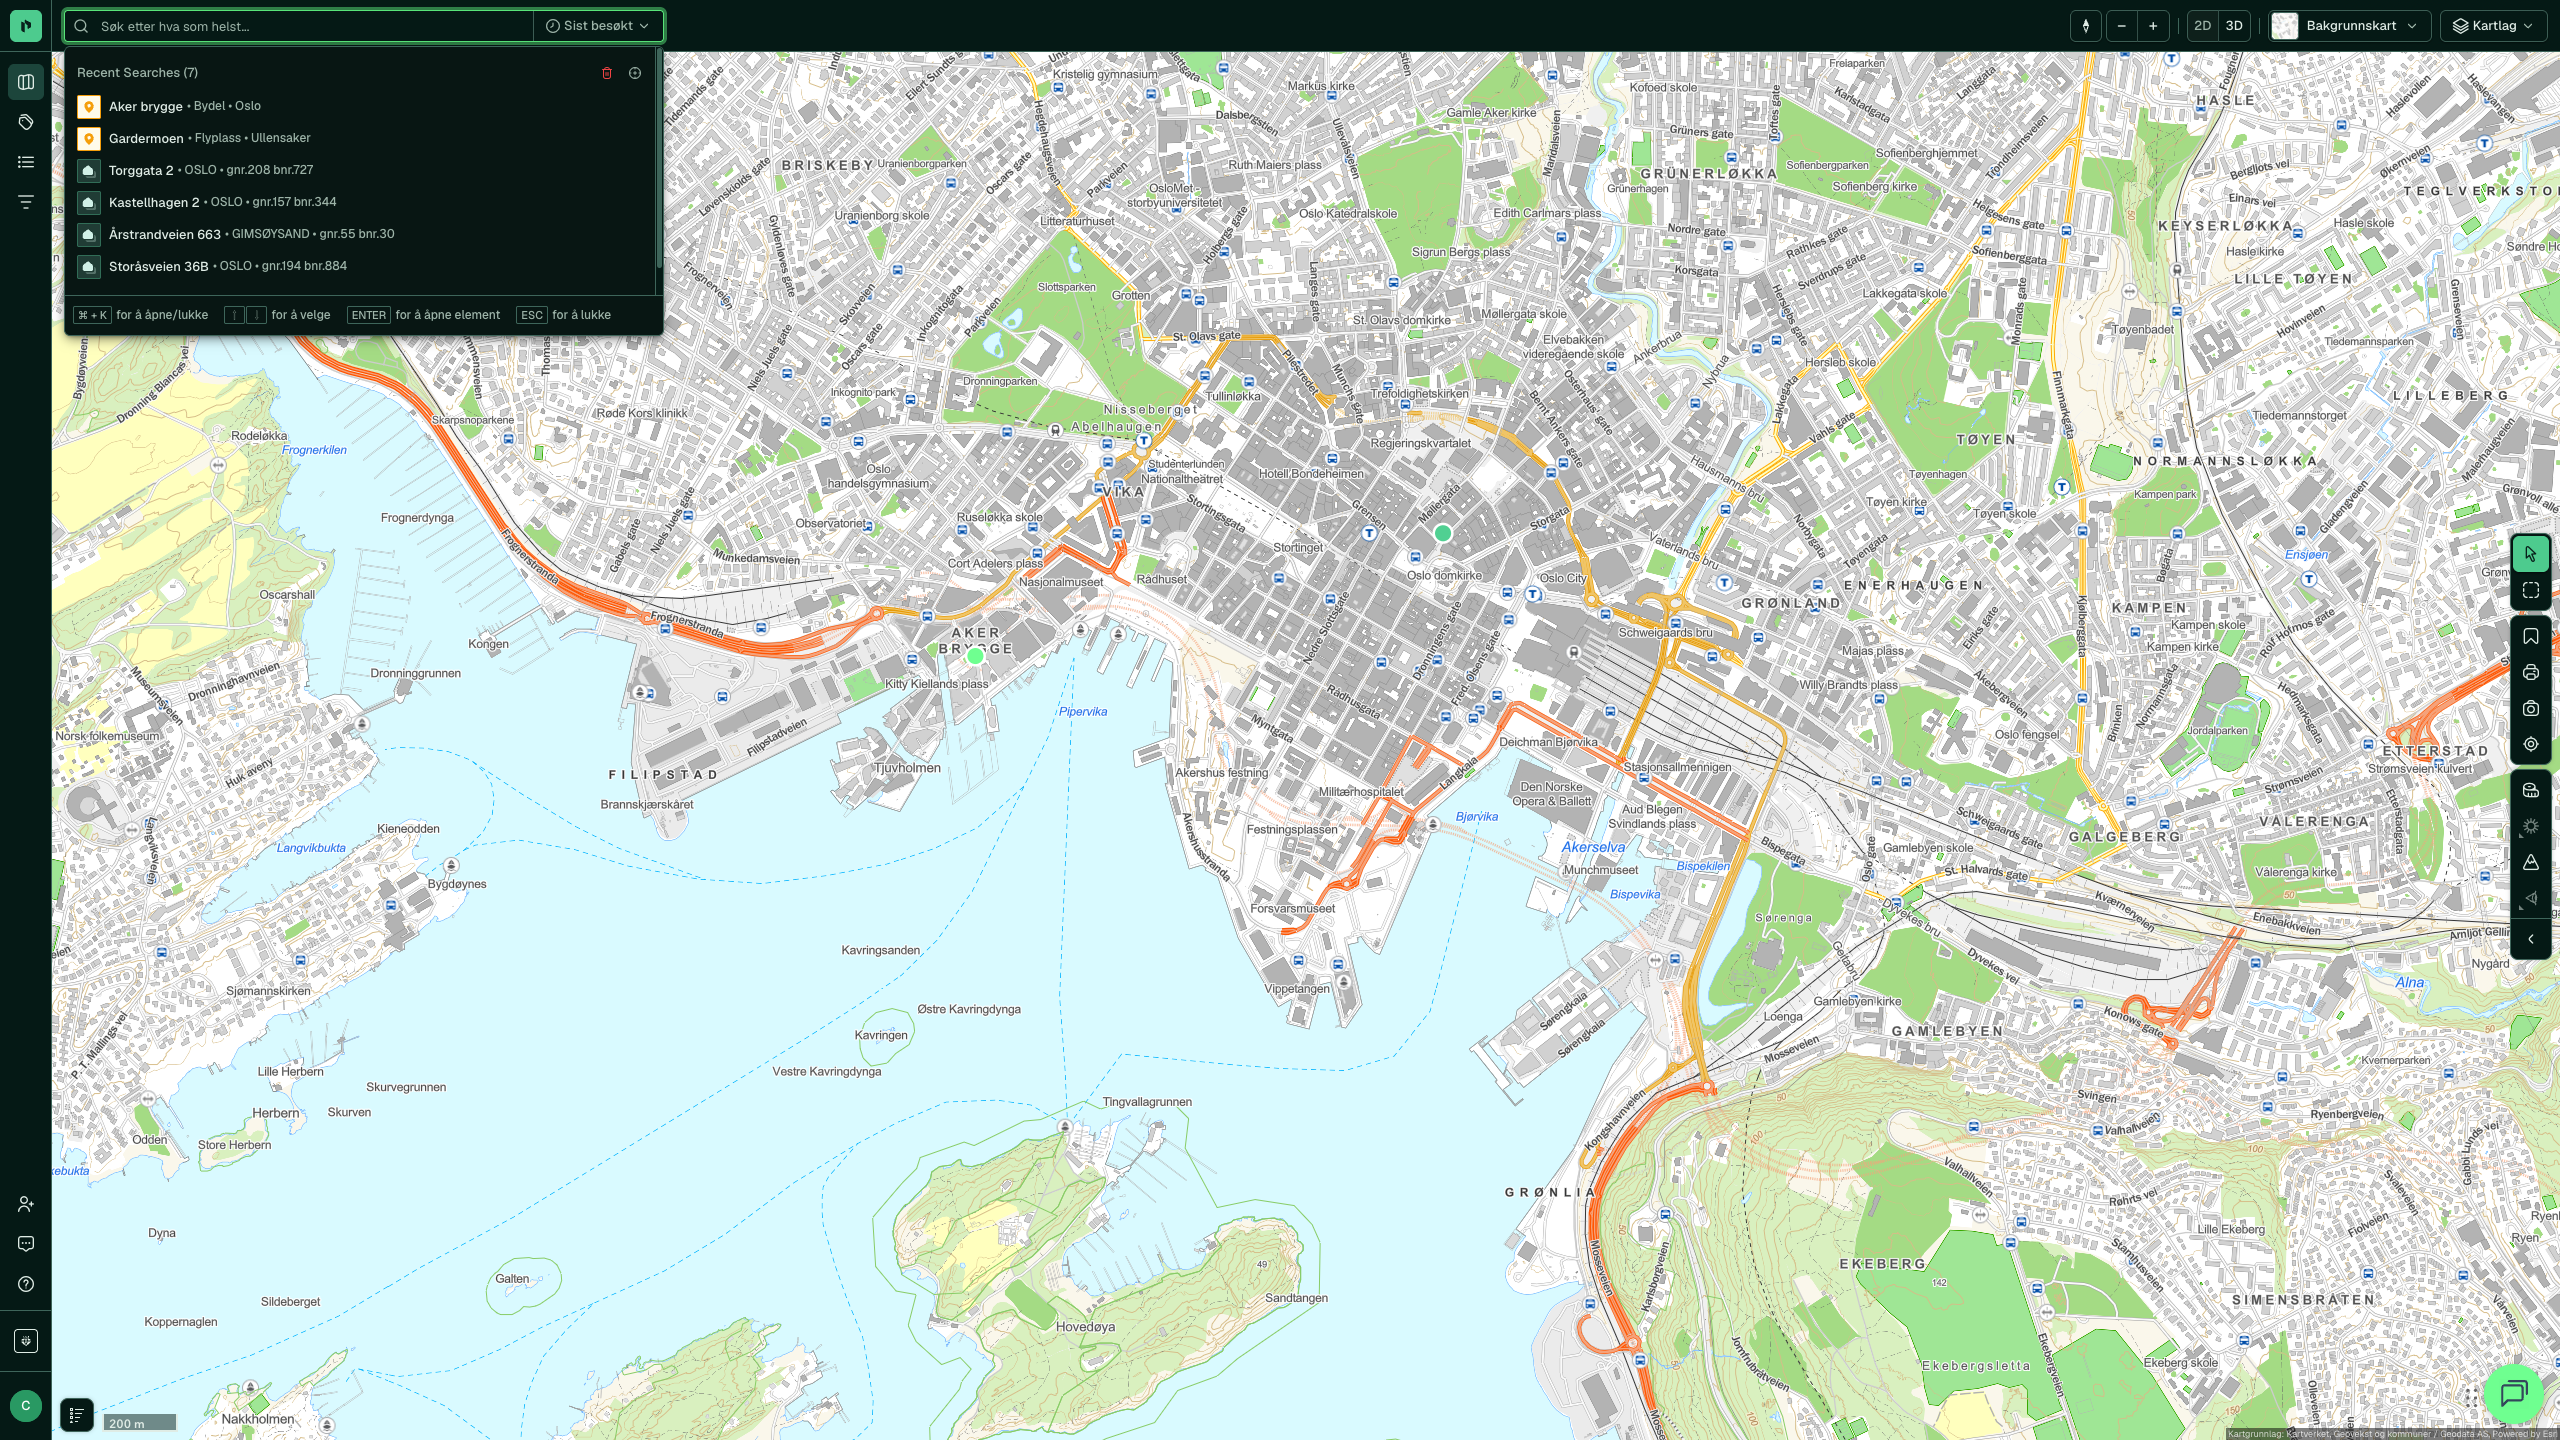Click the mountain terrain icon
The height and width of the screenshot is (1440, 2560).
2531,862
